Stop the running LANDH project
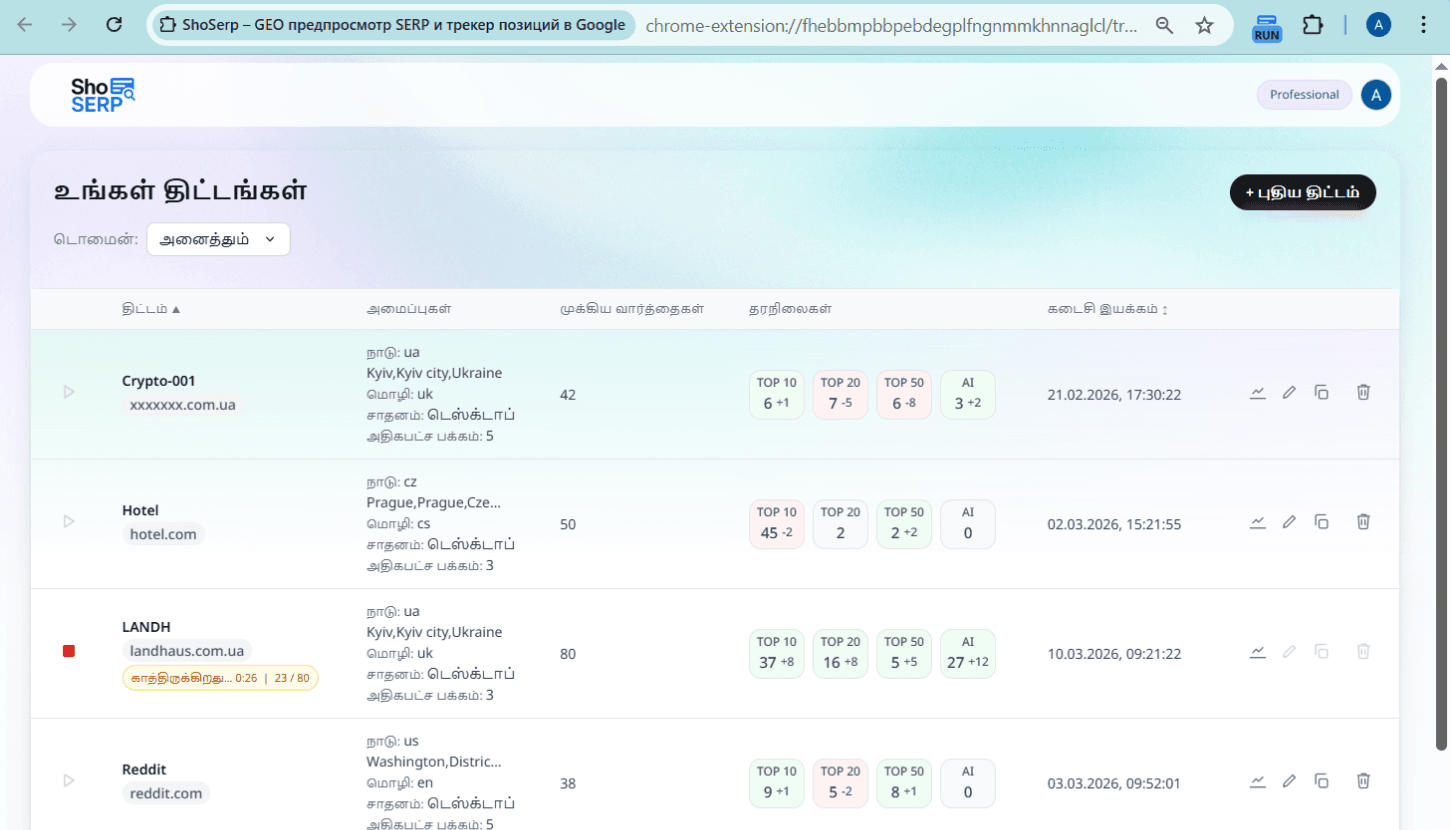The width and height of the screenshot is (1450, 830). 69,651
